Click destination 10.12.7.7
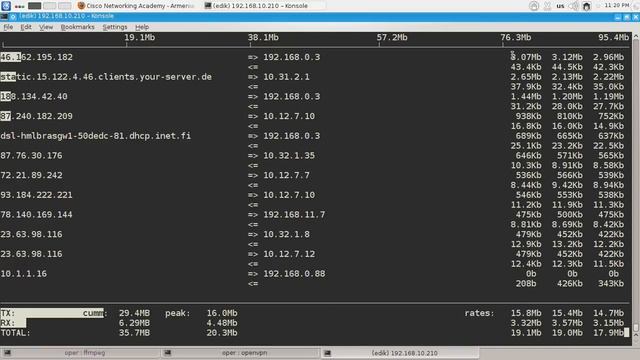The image size is (640, 360). (x=286, y=176)
